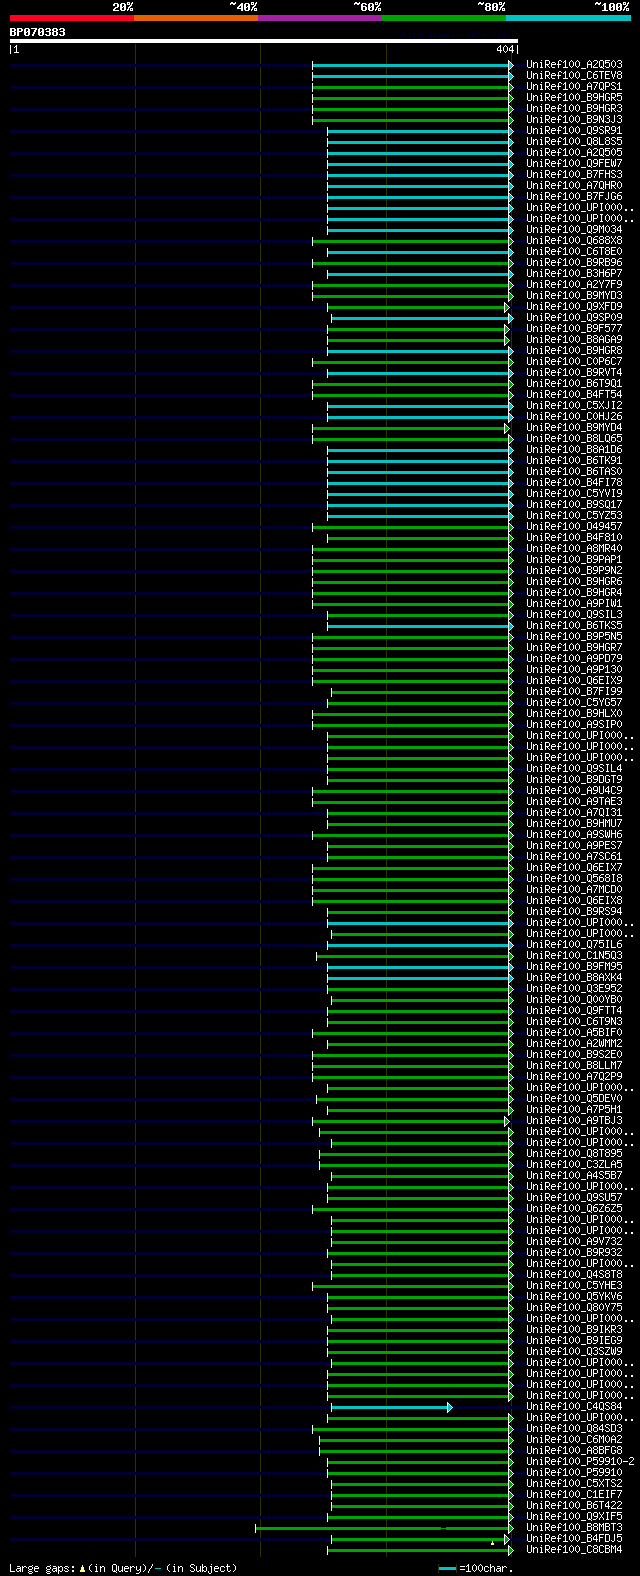The height and width of the screenshot is (1576, 640).
Task: Open hit UniRef100_B6TKS5
Action: (x=574, y=625)
